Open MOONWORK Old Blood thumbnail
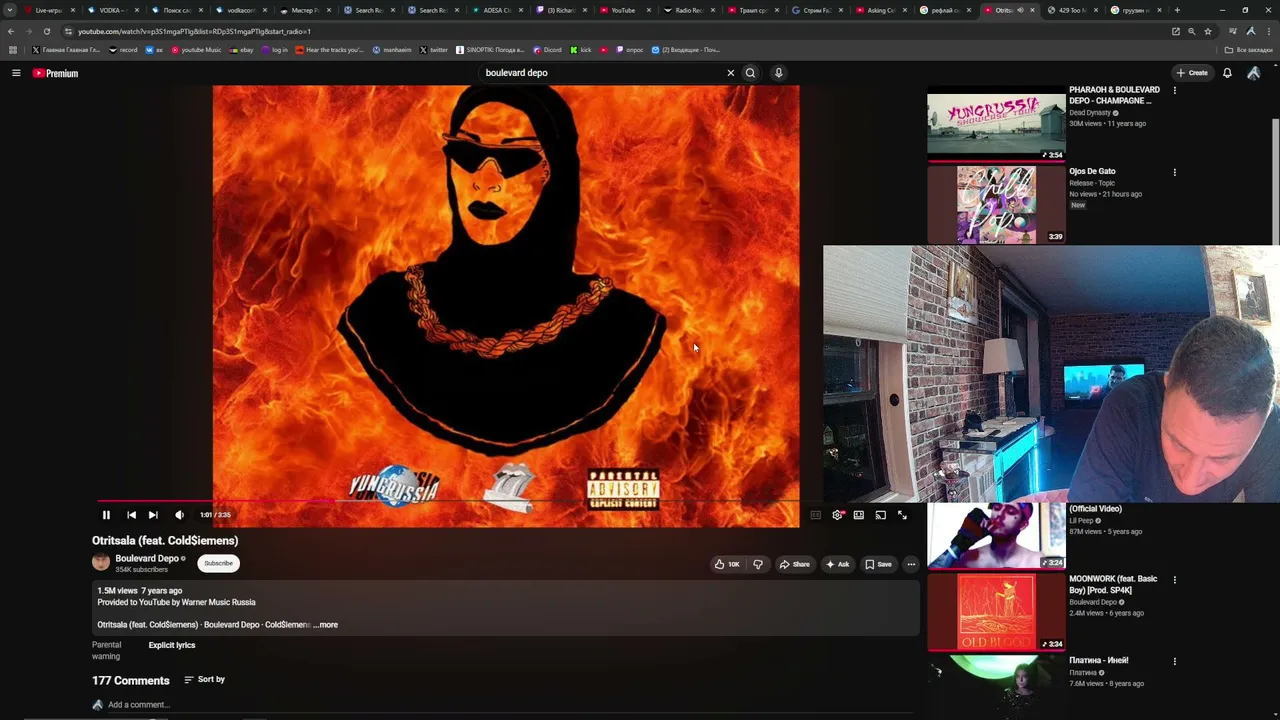The image size is (1280, 720). 996,612
